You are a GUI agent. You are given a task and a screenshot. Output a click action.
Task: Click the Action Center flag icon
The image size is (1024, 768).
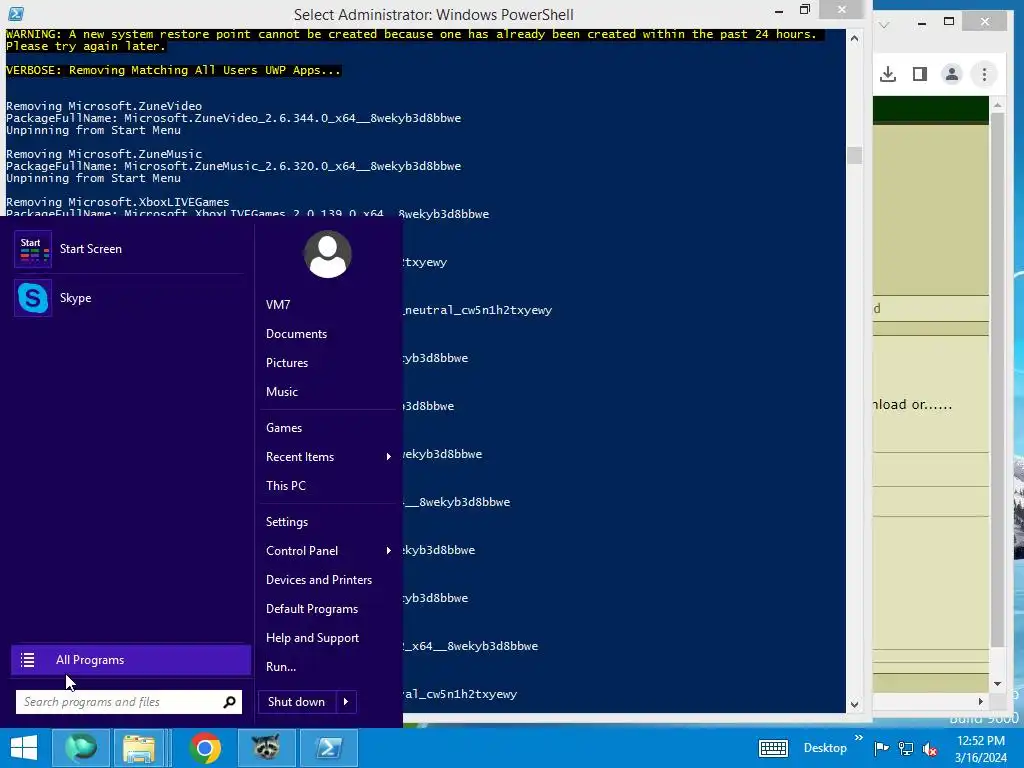click(881, 748)
